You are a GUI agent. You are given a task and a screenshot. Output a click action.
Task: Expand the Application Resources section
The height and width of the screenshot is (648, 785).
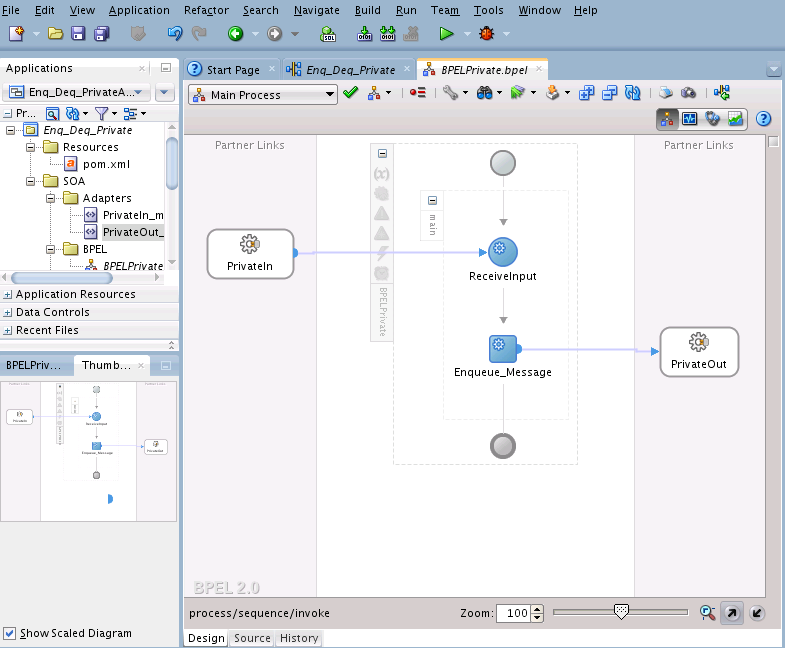click(x=8, y=295)
